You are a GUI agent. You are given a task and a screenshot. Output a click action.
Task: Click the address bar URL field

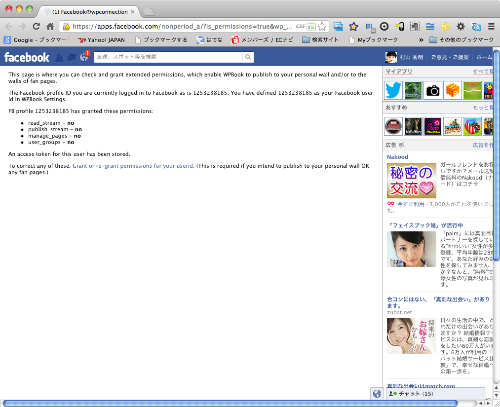(x=182, y=26)
